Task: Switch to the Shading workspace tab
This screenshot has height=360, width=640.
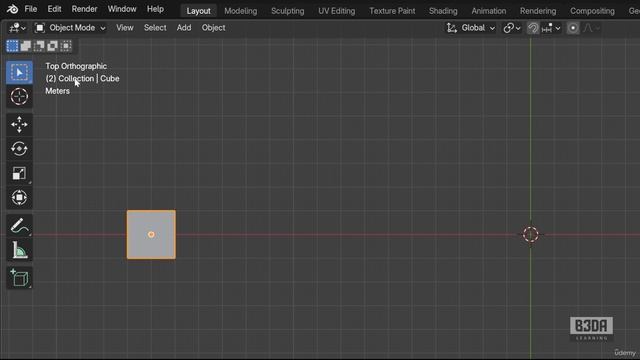Action: click(x=443, y=11)
